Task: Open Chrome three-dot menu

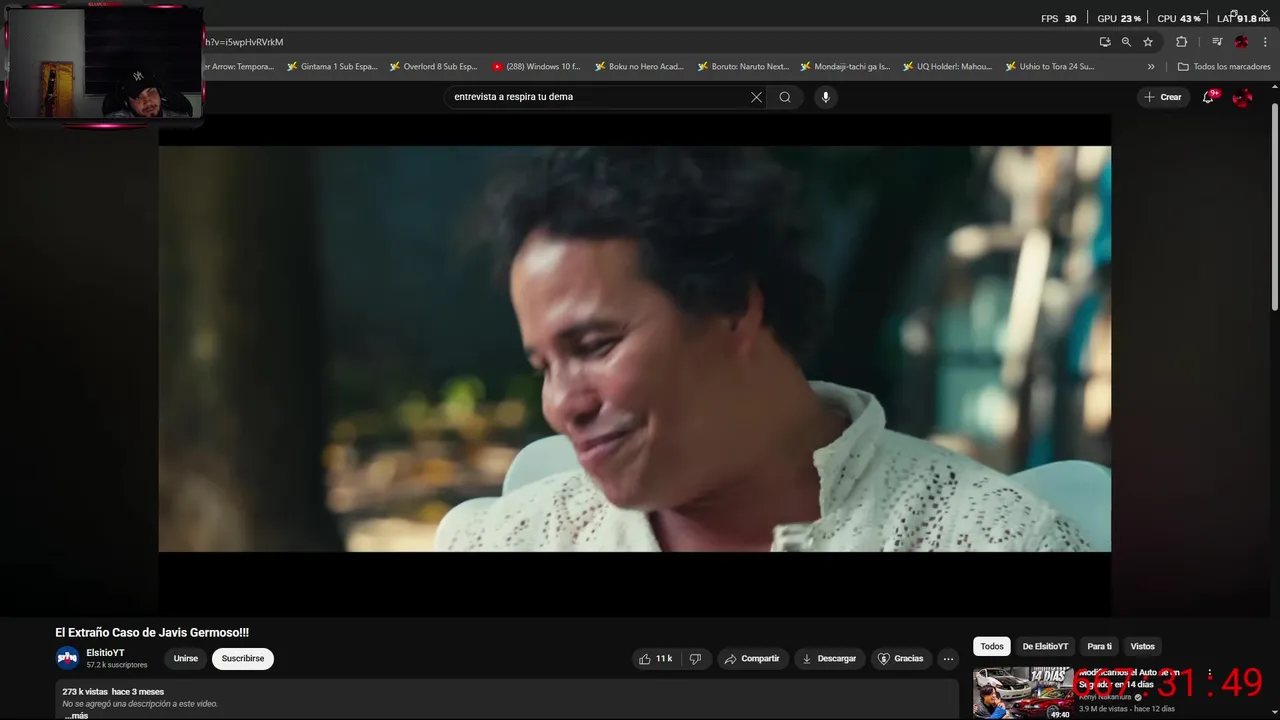Action: coord(1265,42)
